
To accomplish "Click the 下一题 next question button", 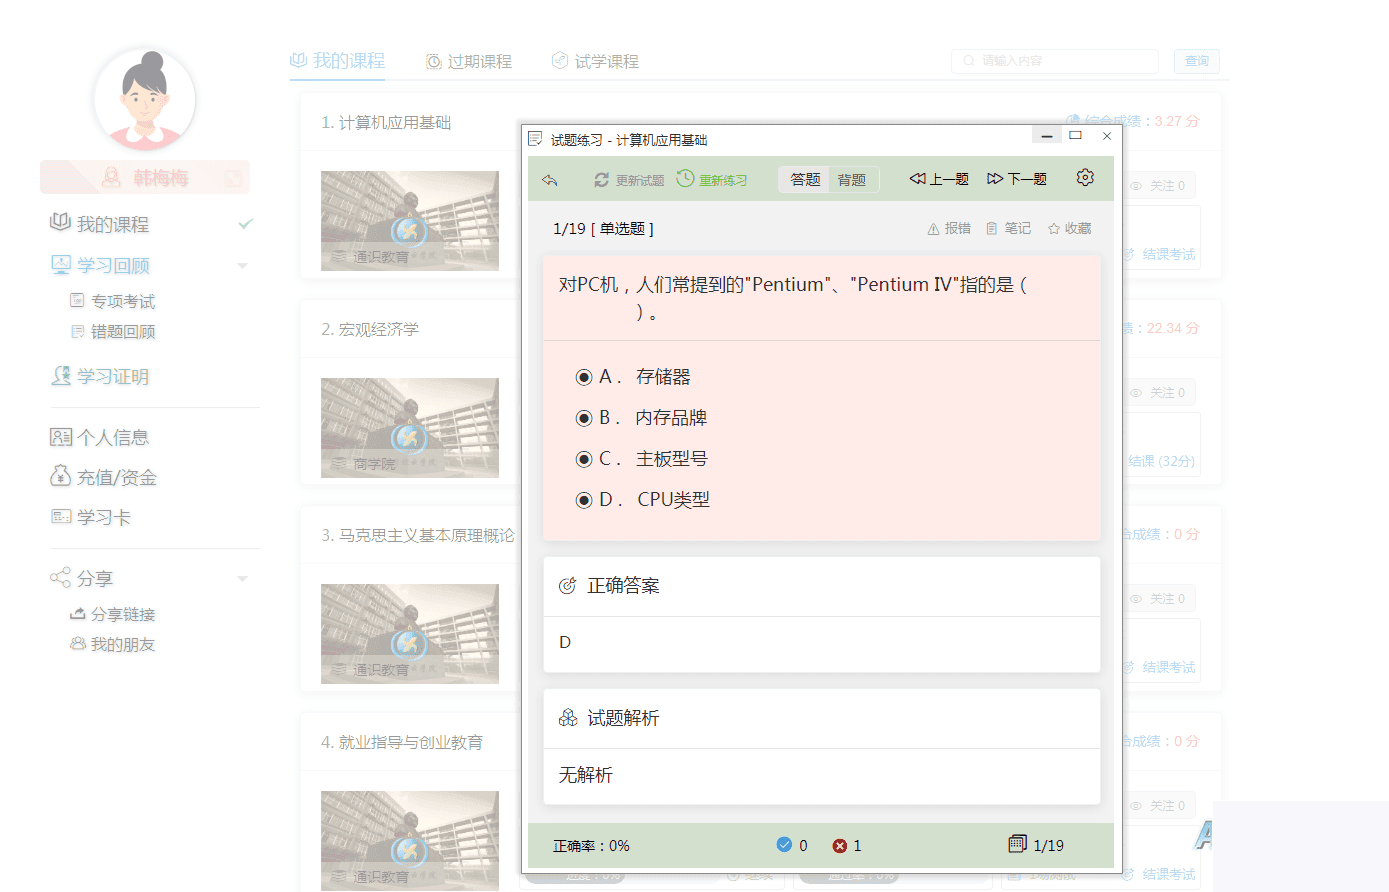I will [1016, 178].
